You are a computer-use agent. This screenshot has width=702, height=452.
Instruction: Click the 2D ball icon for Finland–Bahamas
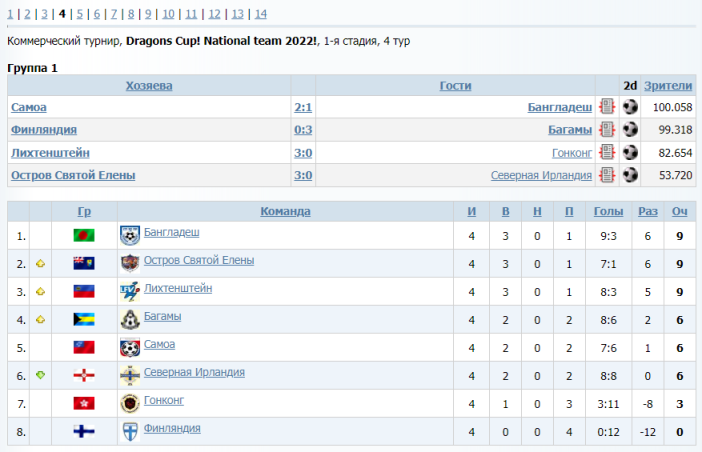pyautogui.click(x=630, y=130)
